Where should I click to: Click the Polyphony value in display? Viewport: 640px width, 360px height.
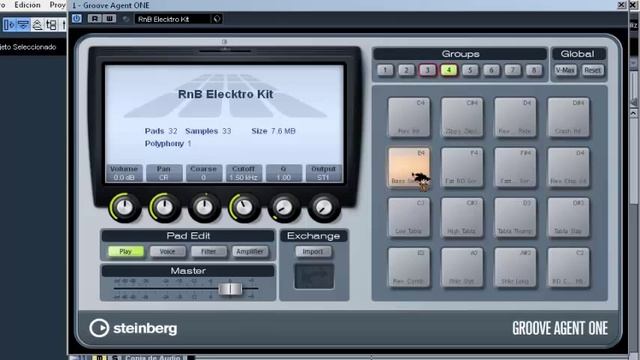pos(189,144)
